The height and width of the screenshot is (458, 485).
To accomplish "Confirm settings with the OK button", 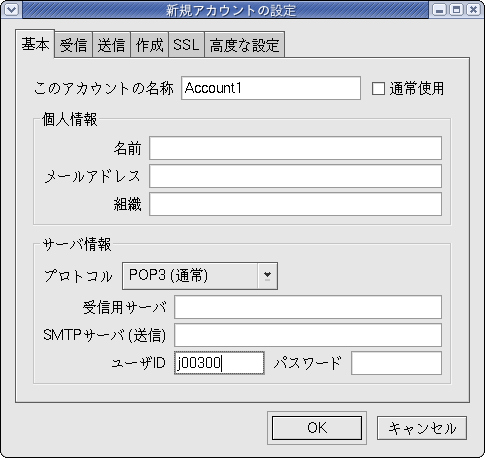I will (317, 428).
